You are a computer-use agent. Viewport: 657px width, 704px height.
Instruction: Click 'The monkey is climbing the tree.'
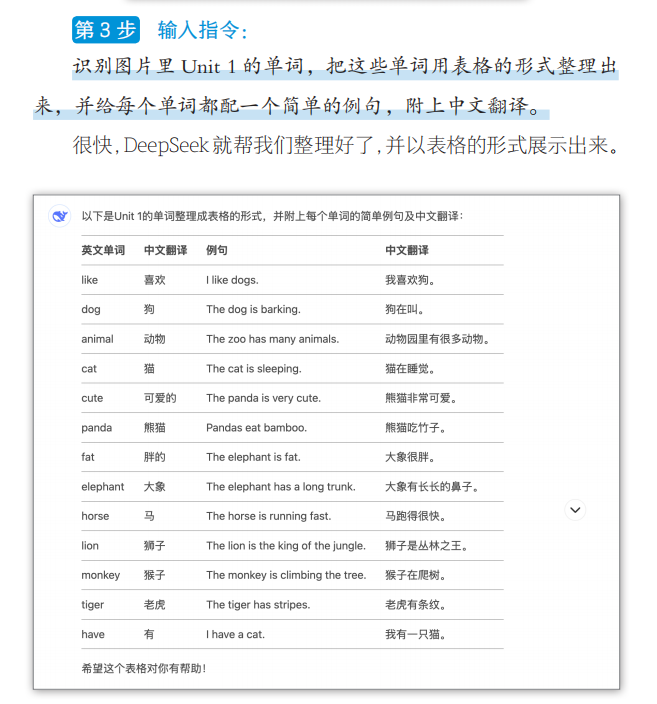pyautogui.click(x=286, y=575)
